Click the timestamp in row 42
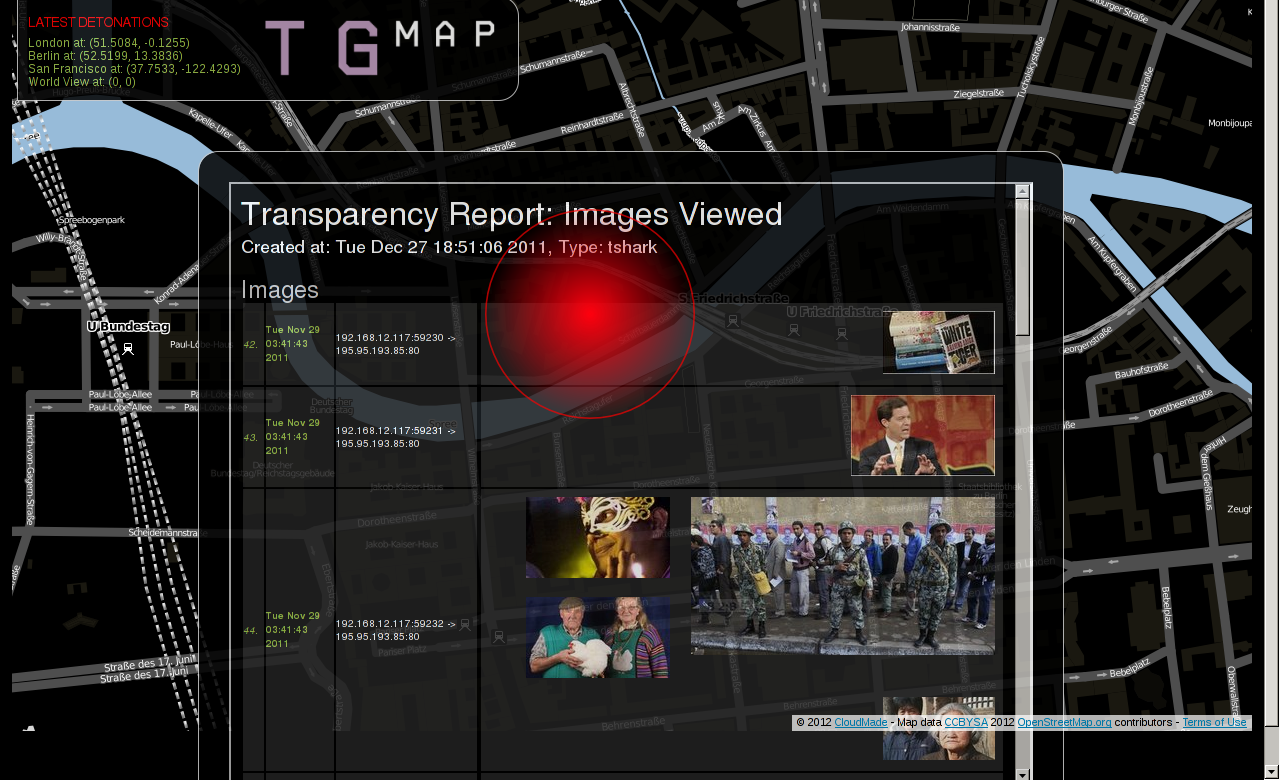Screen dimensions: 1280x780 coord(293,343)
